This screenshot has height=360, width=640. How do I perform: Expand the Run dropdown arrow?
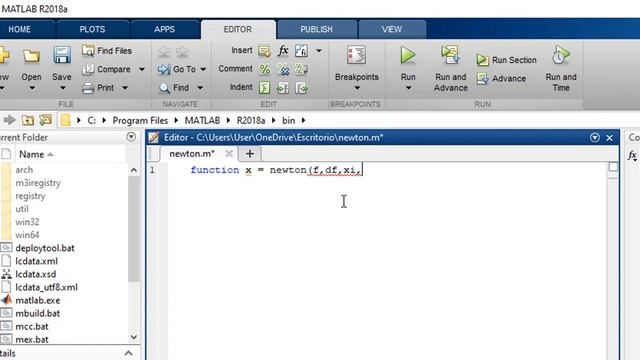[408, 88]
